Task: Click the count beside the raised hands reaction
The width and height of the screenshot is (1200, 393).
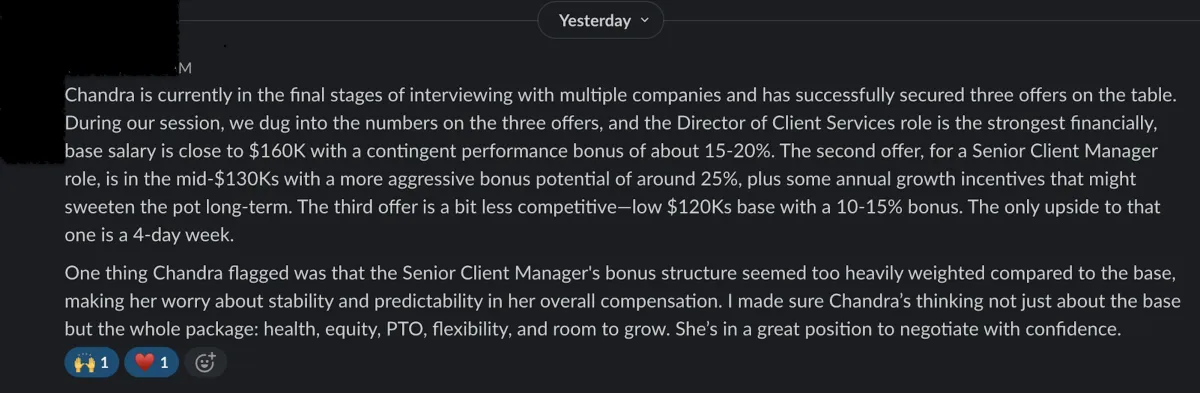Action: click(x=105, y=363)
